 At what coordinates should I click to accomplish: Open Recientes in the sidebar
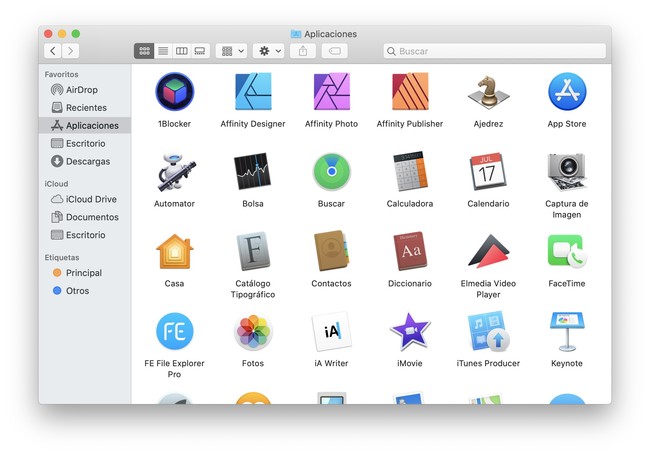pyautogui.click(x=85, y=108)
